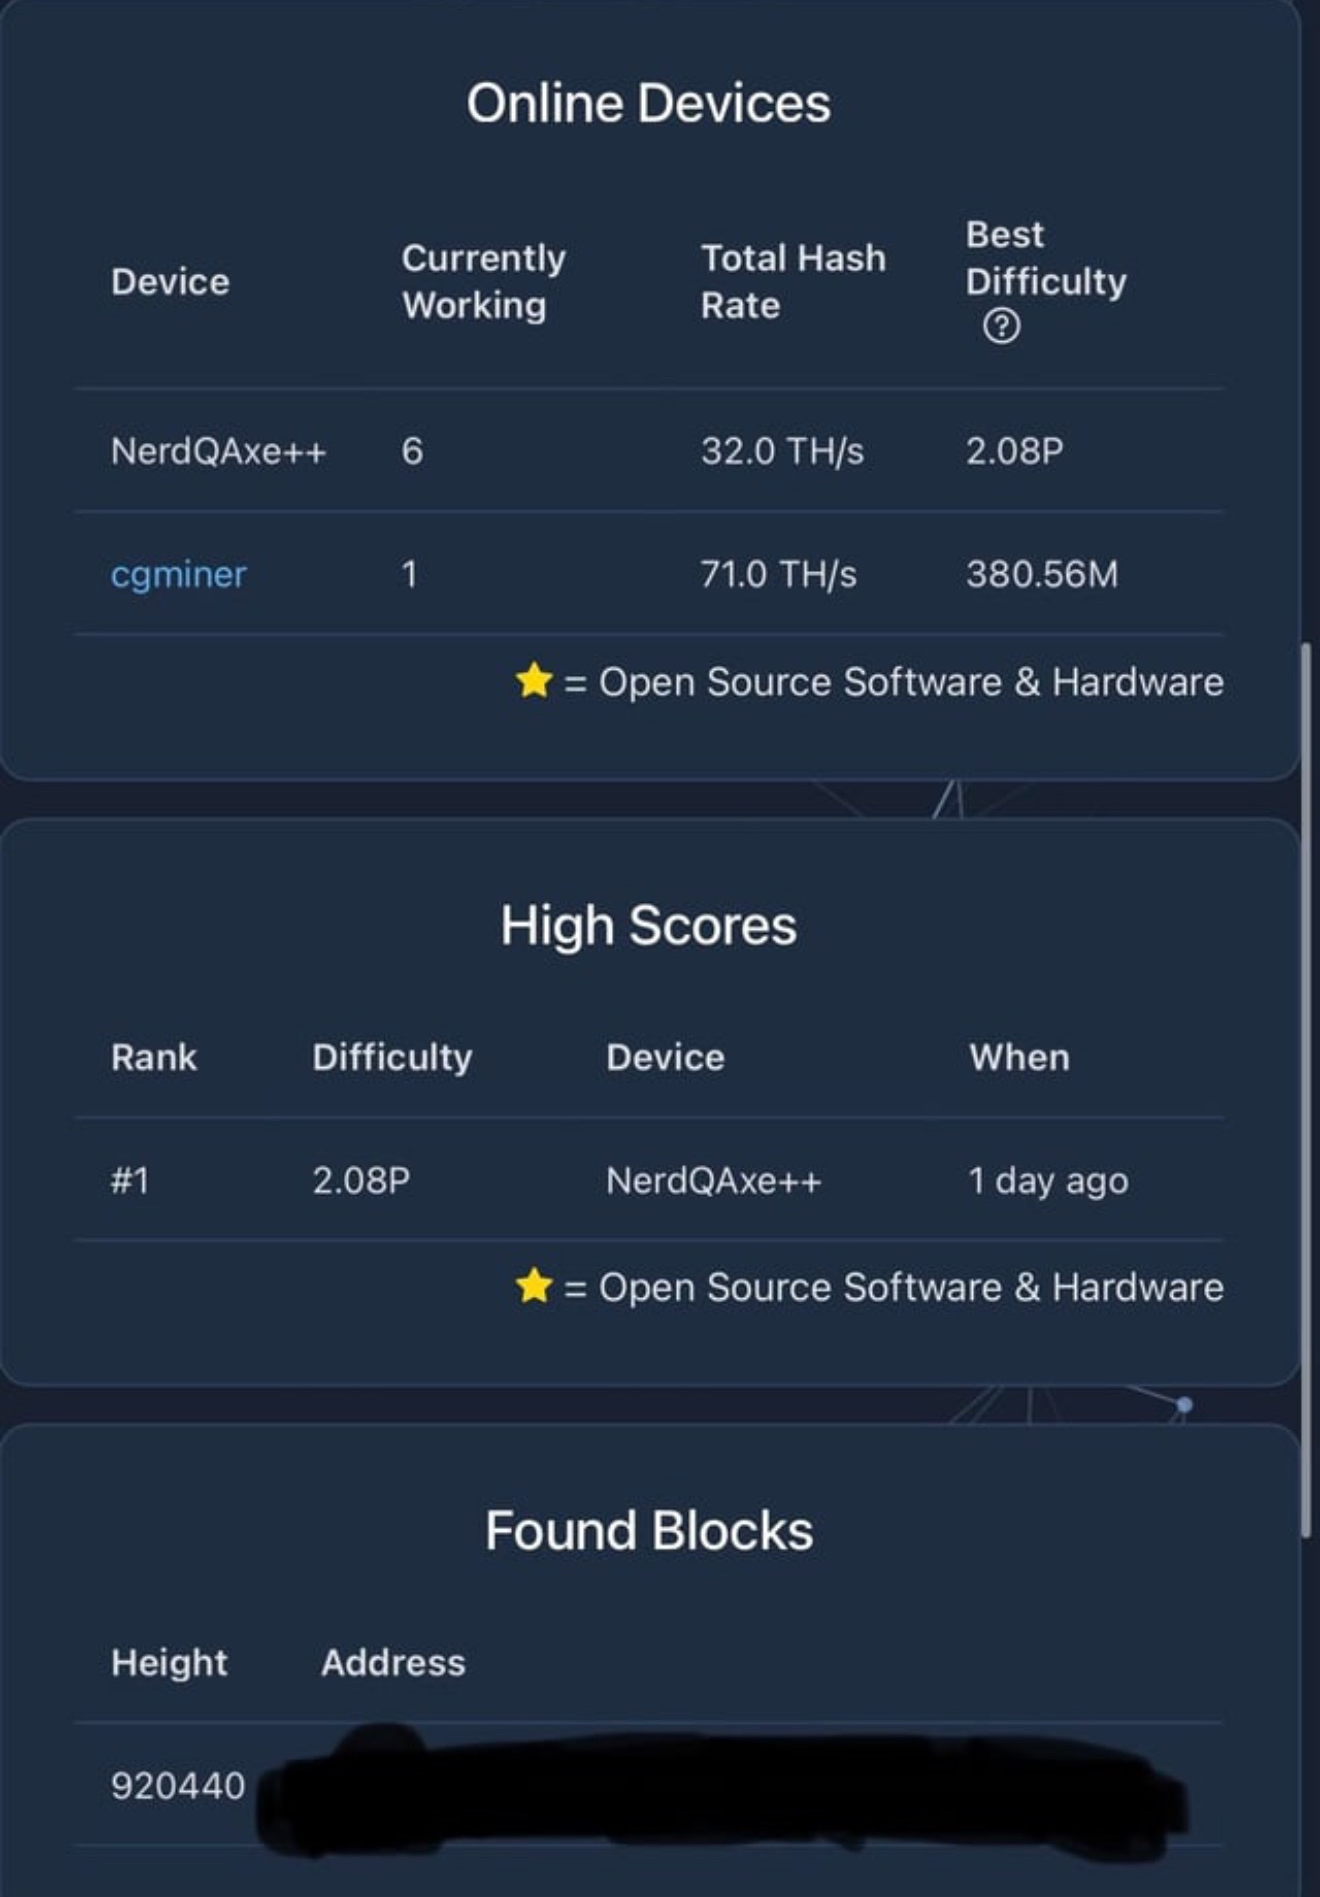
Task: Click the Address column header in Found Blocks
Action: pyautogui.click(x=393, y=1662)
